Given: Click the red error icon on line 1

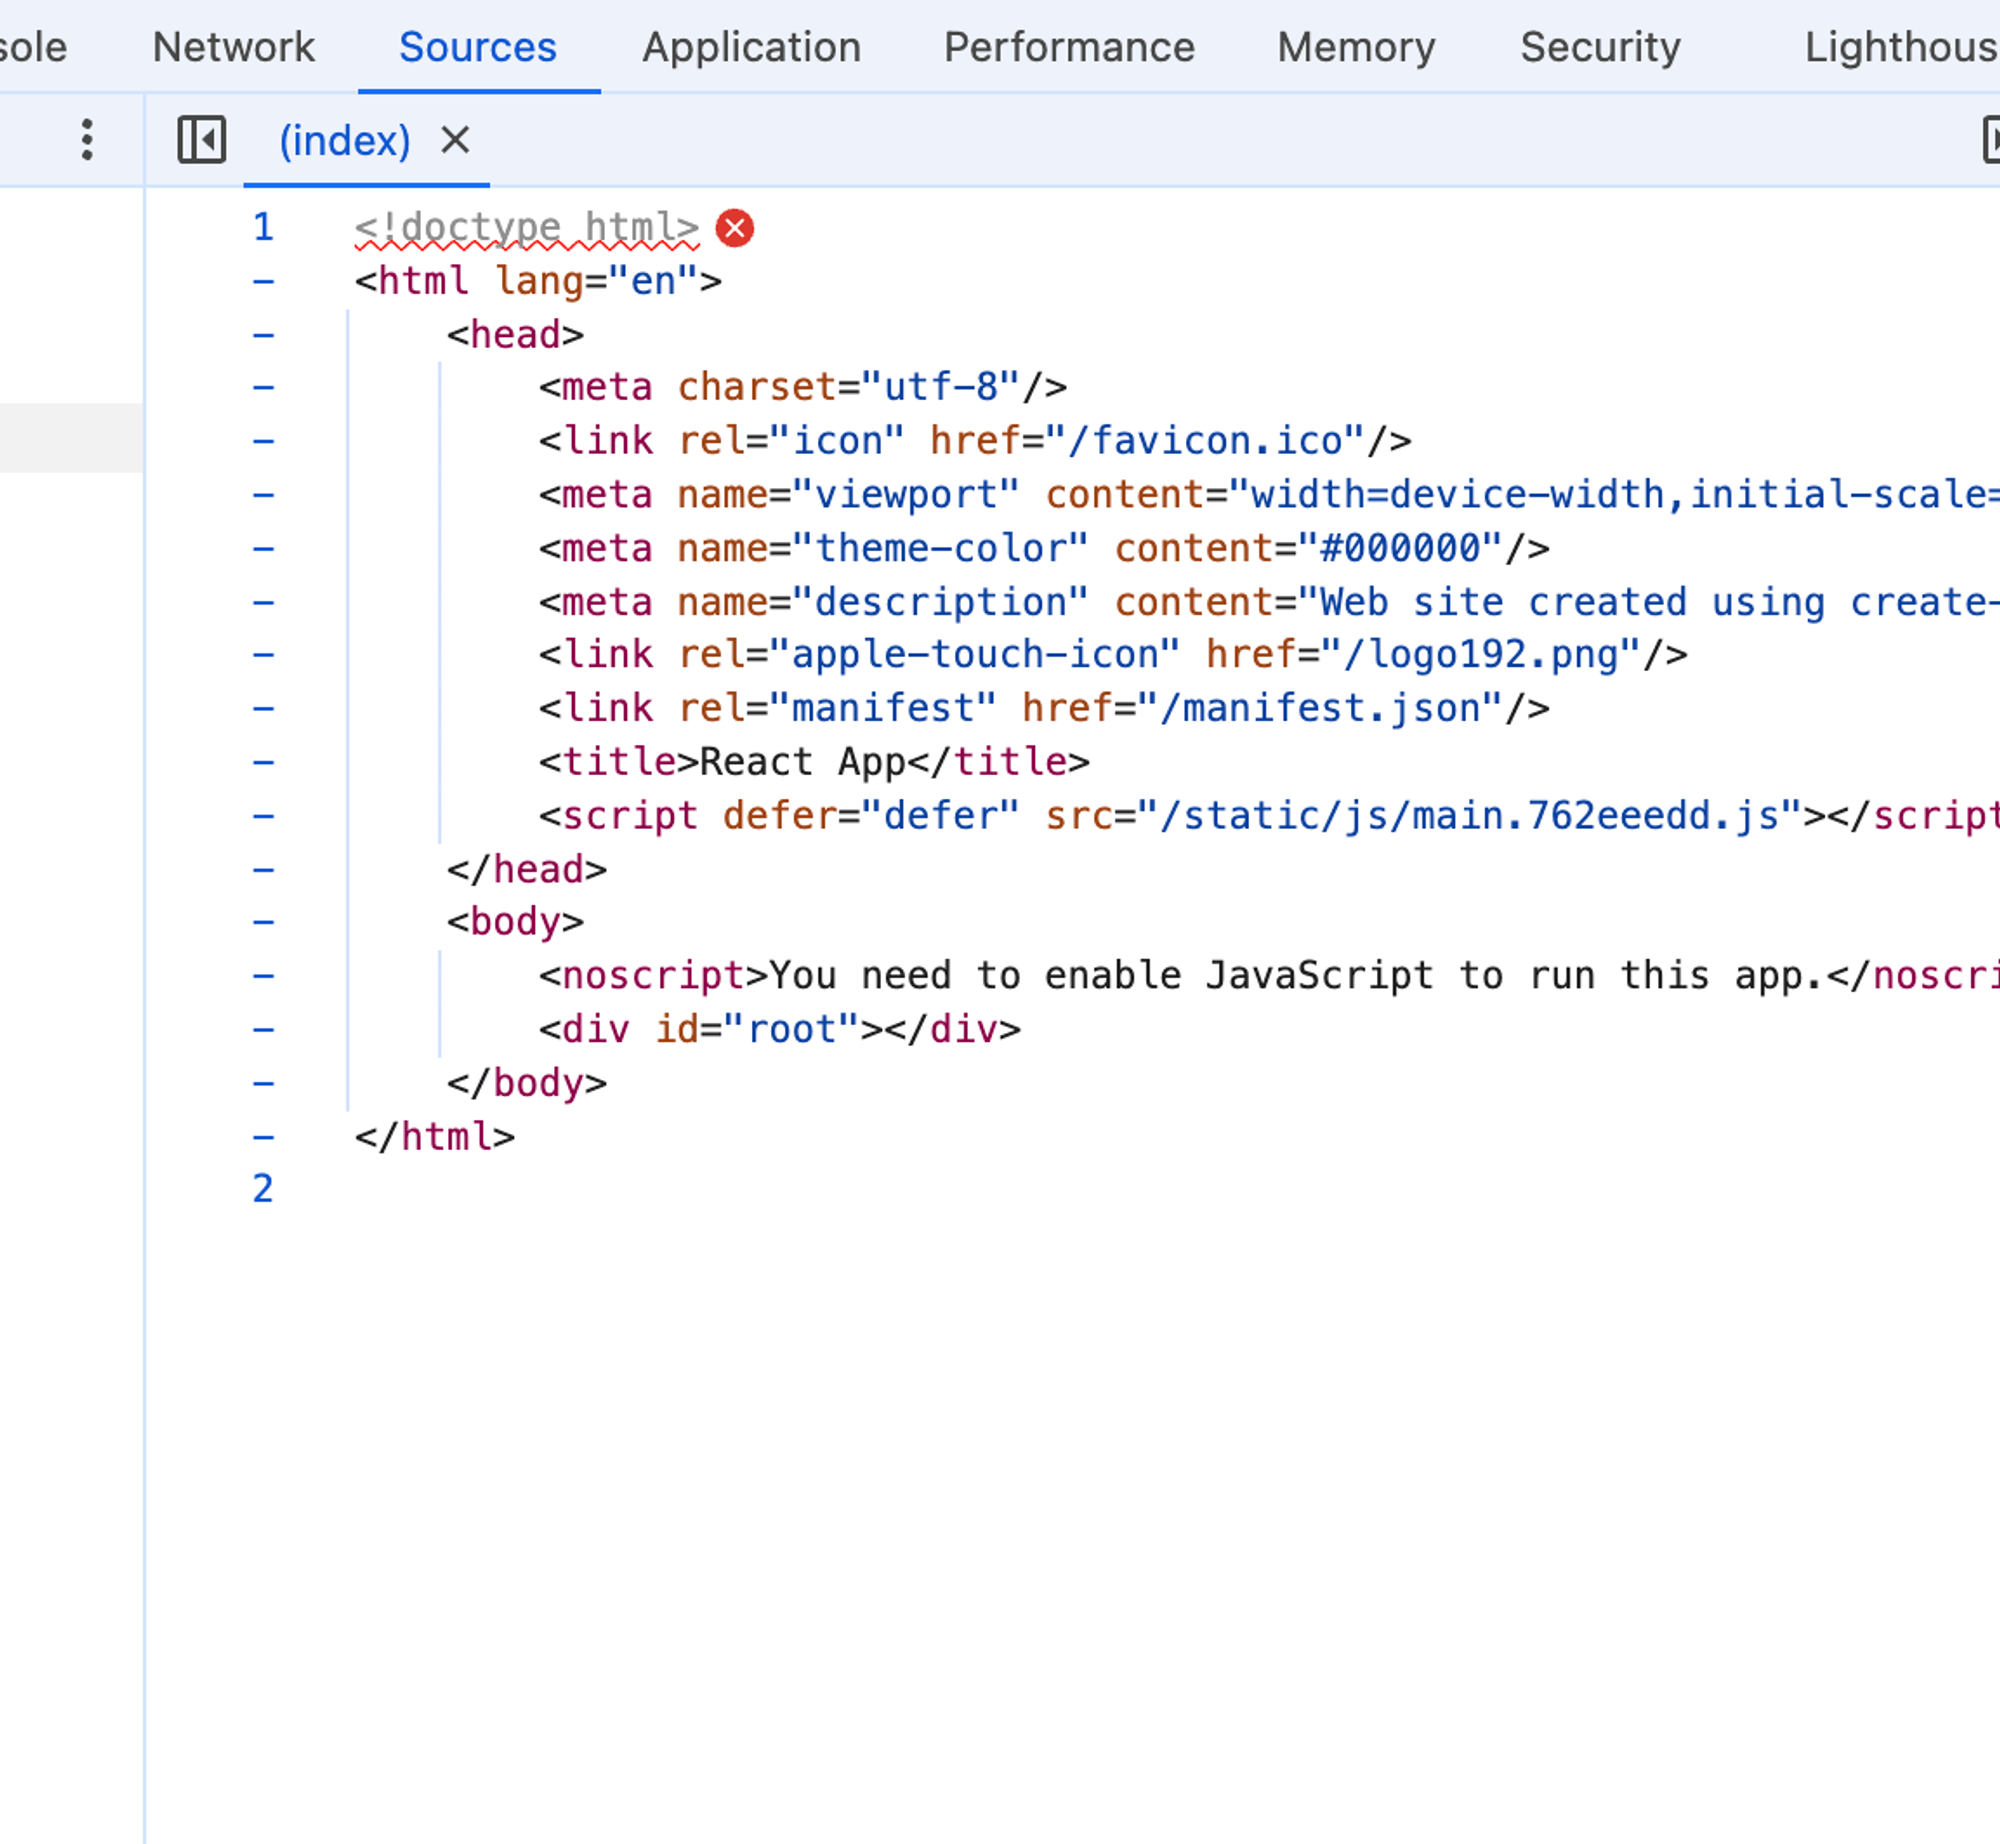Looking at the screenshot, I should coord(735,229).
